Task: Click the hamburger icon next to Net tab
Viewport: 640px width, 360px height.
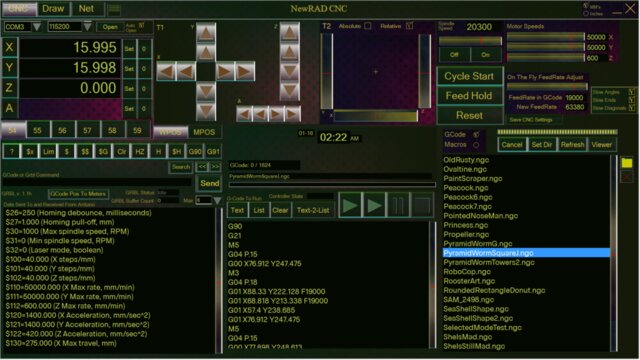Action: [114, 9]
